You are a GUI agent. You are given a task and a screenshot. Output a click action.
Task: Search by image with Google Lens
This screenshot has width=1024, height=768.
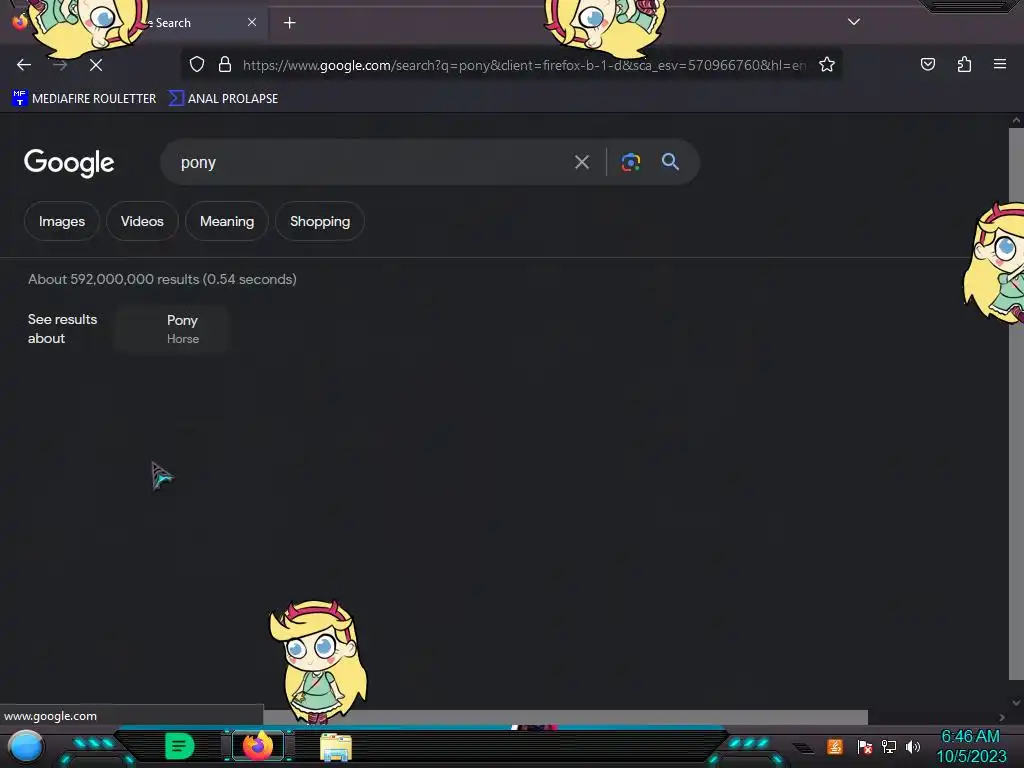630,162
